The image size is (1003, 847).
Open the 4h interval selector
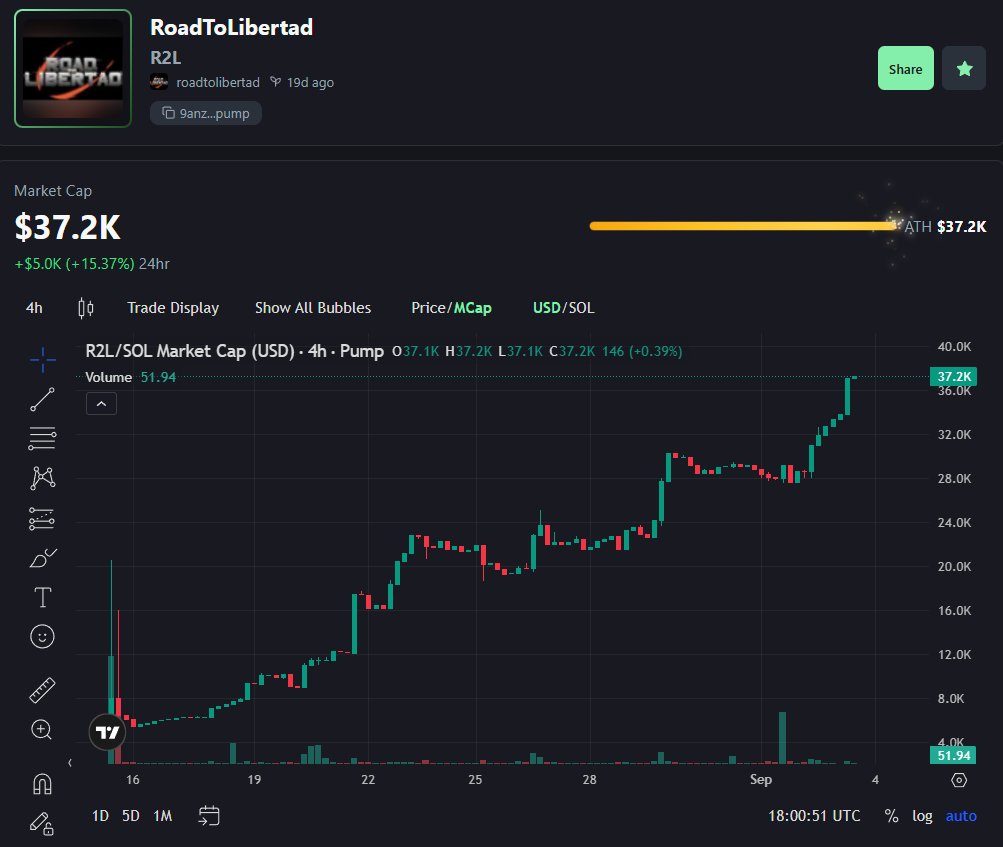click(x=34, y=308)
